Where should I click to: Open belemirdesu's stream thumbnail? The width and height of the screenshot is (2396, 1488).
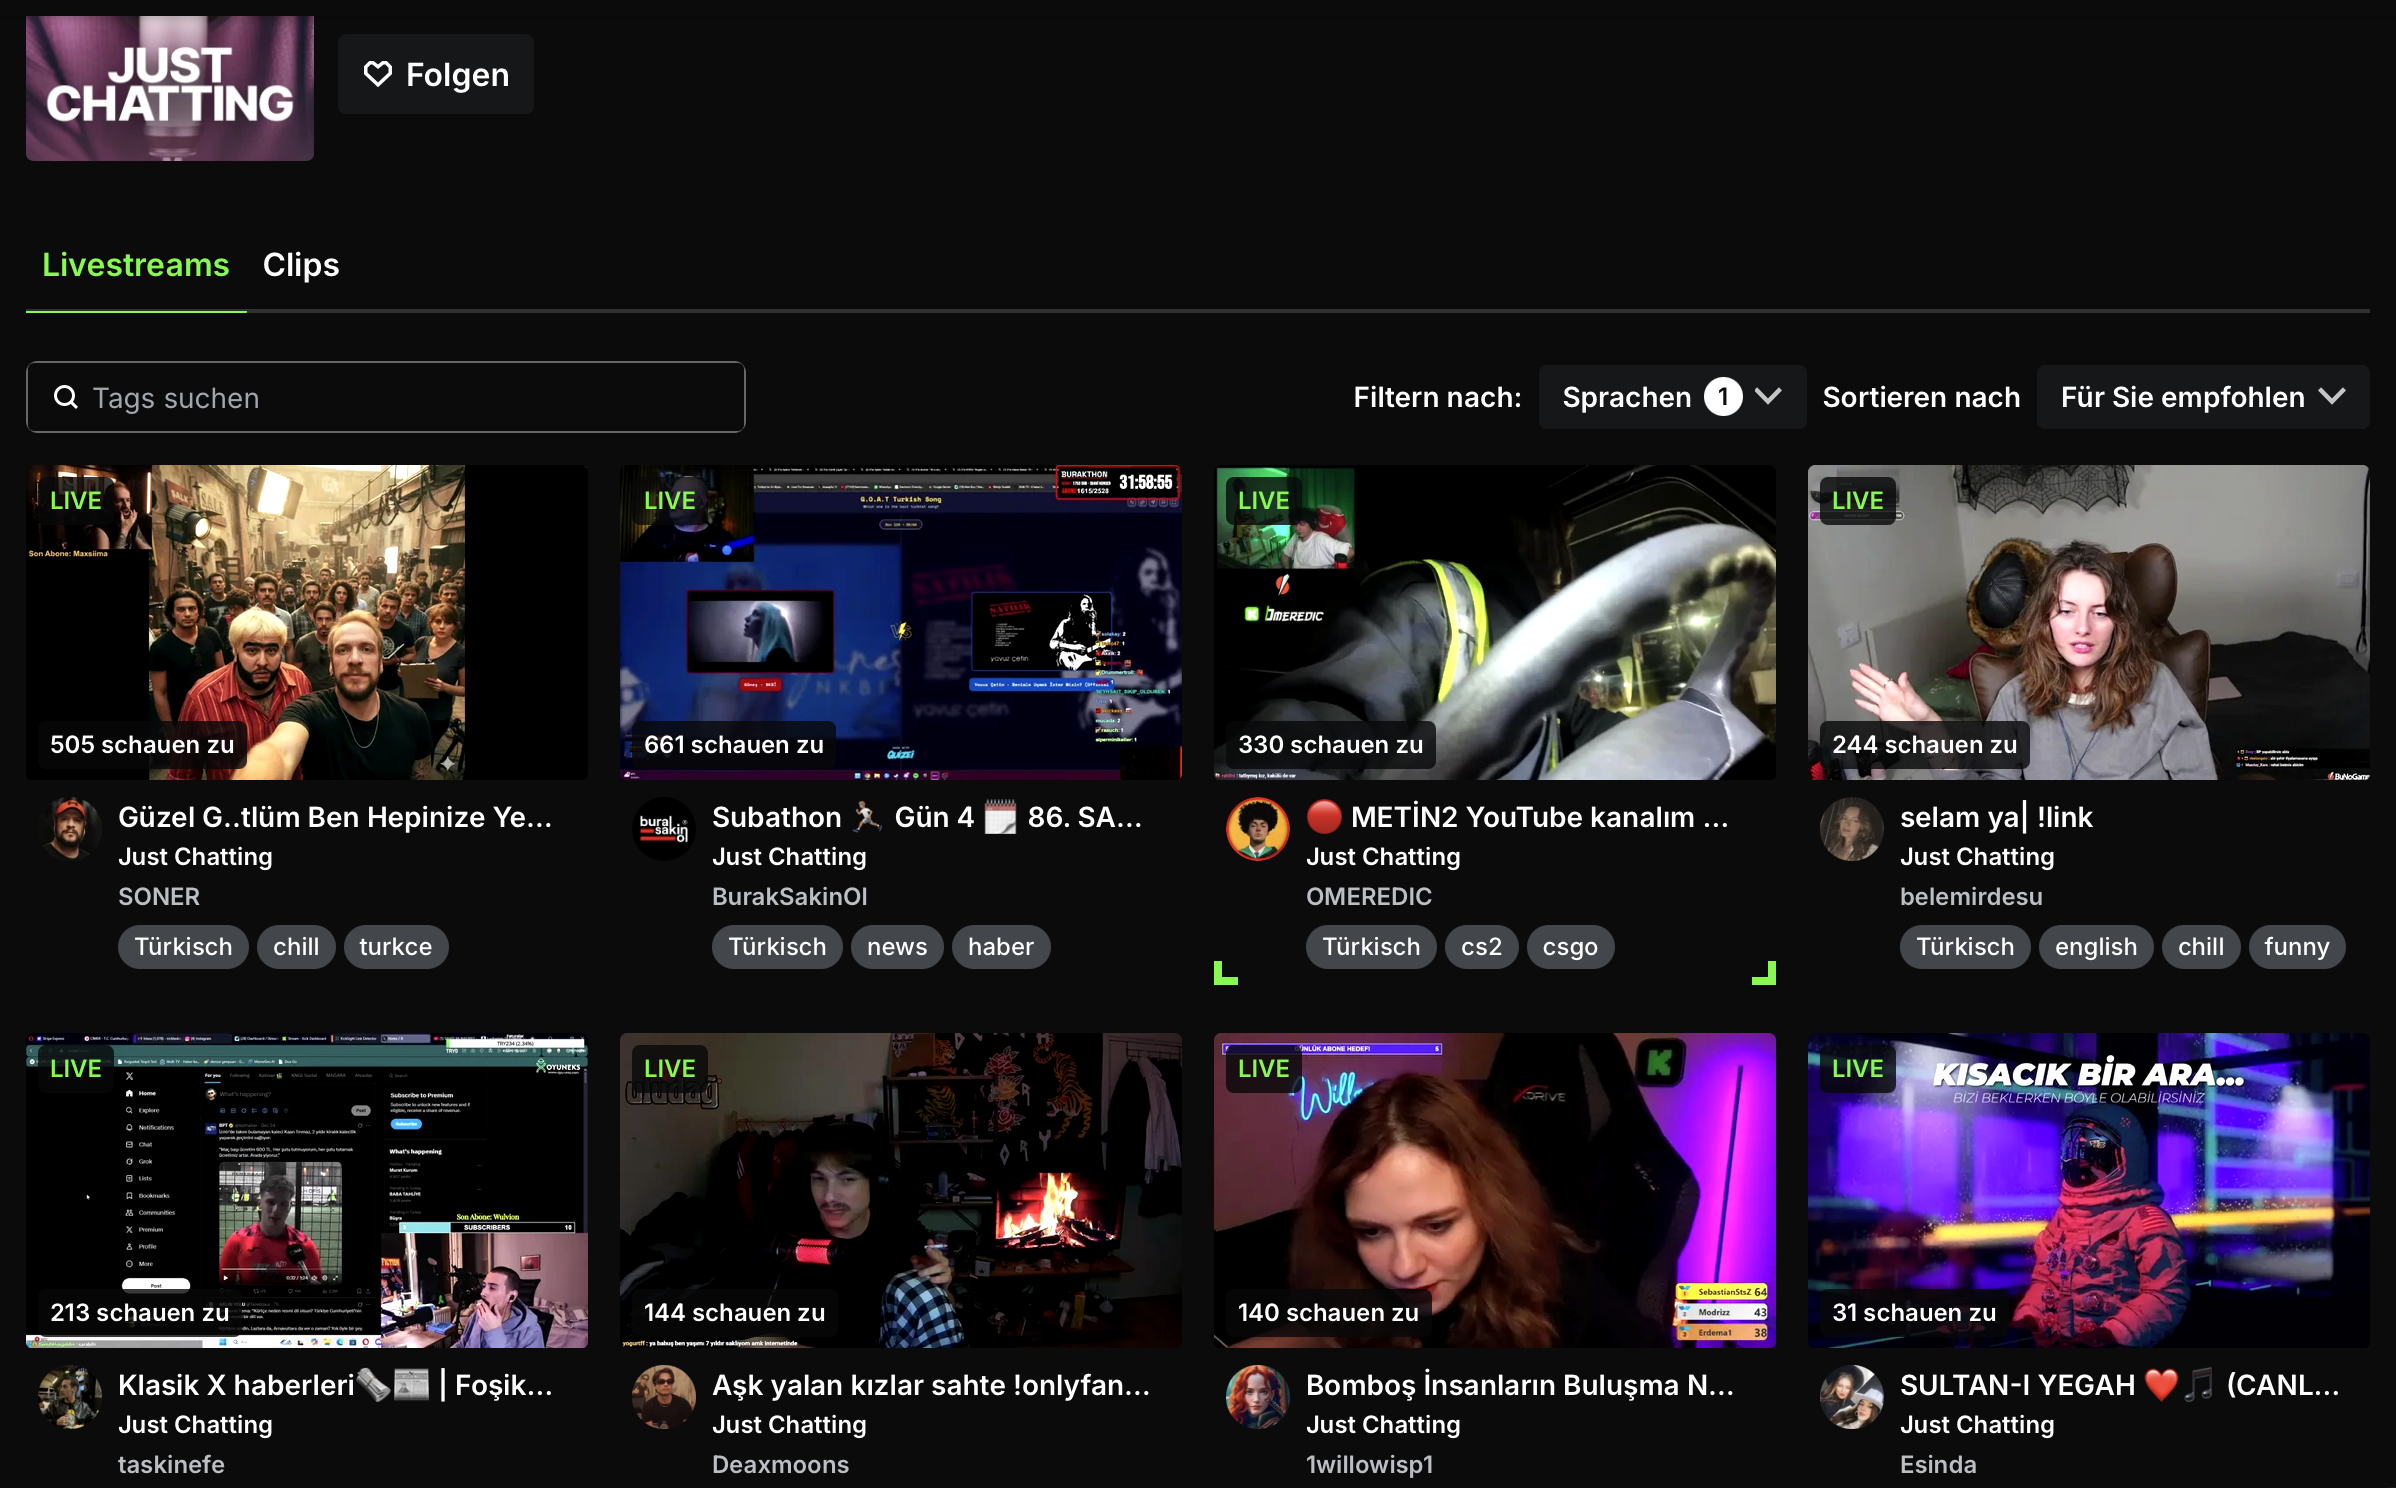pos(2089,622)
